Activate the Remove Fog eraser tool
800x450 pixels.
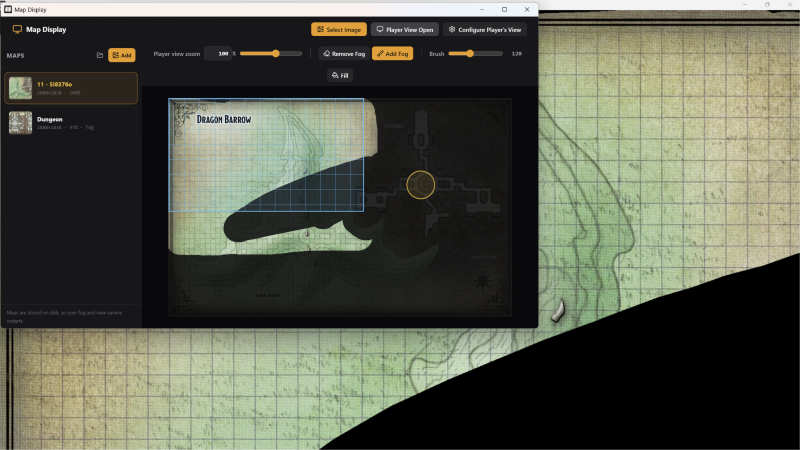344,54
